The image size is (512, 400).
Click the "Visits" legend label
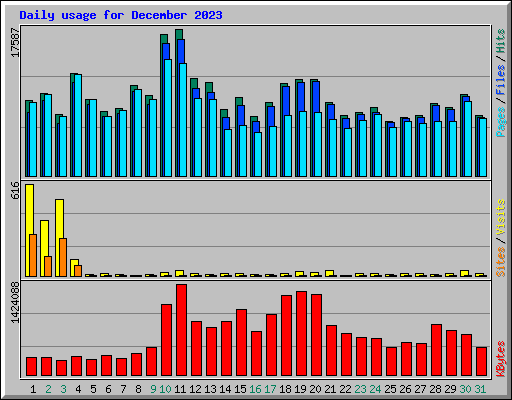click(x=501, y=218)
